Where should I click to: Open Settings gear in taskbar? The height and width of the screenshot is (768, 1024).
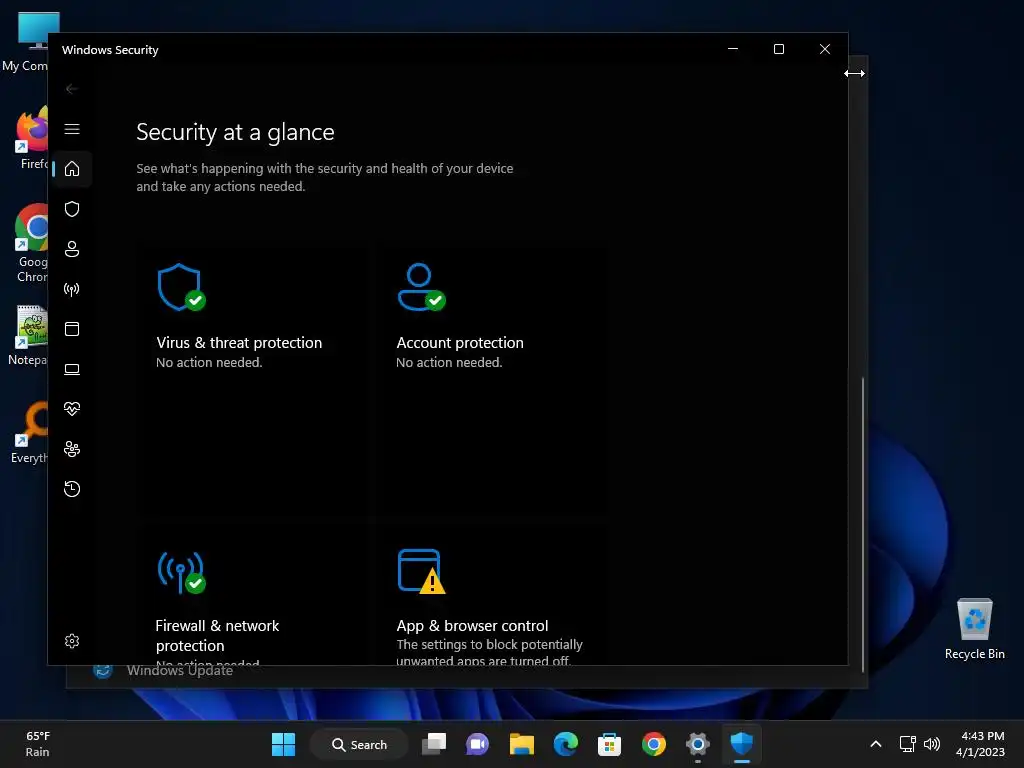(x=697, y=744)
